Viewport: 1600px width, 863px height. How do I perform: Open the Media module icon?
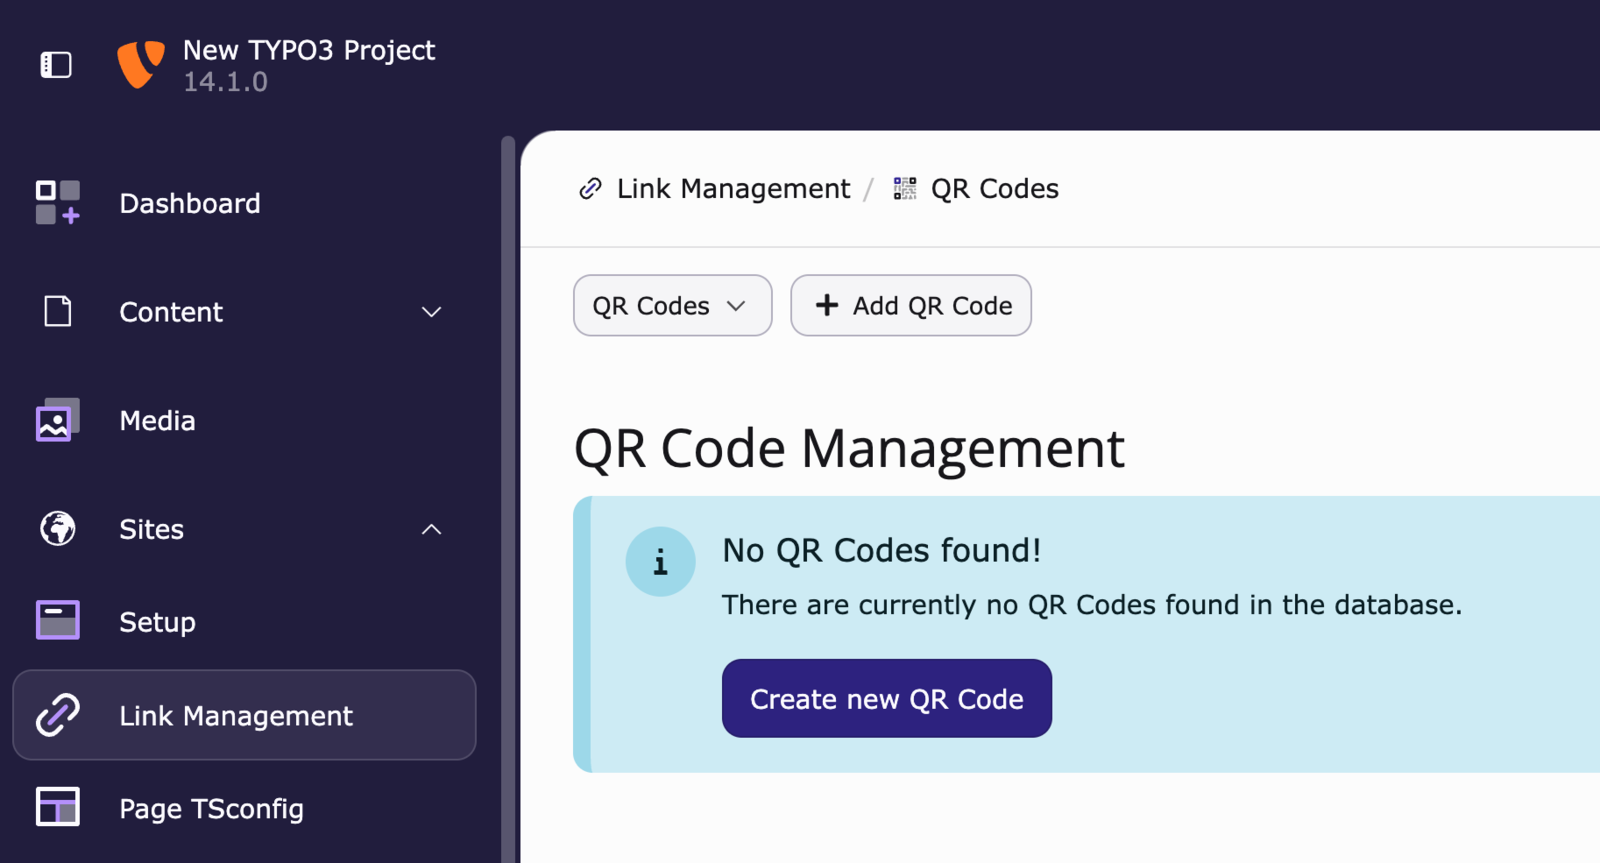pos(57,421)
